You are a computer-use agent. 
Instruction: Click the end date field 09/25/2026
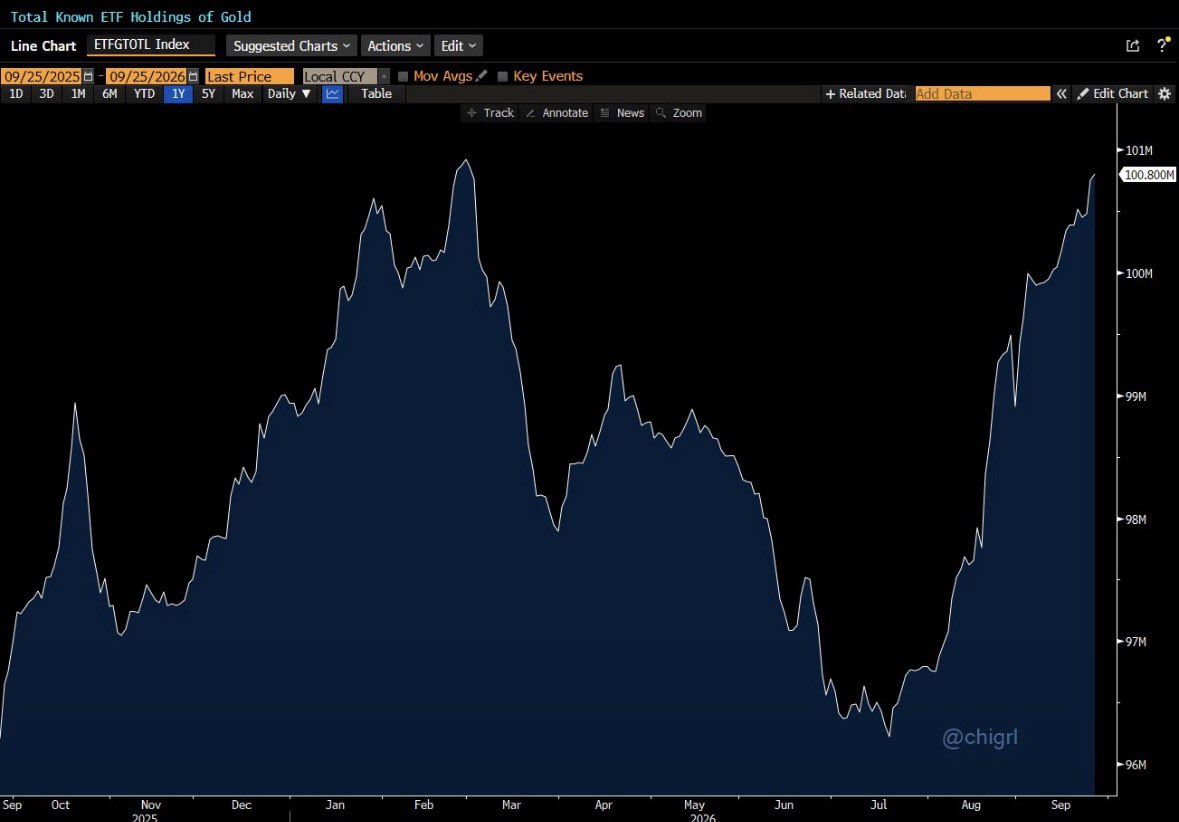(x=147, y=76)
